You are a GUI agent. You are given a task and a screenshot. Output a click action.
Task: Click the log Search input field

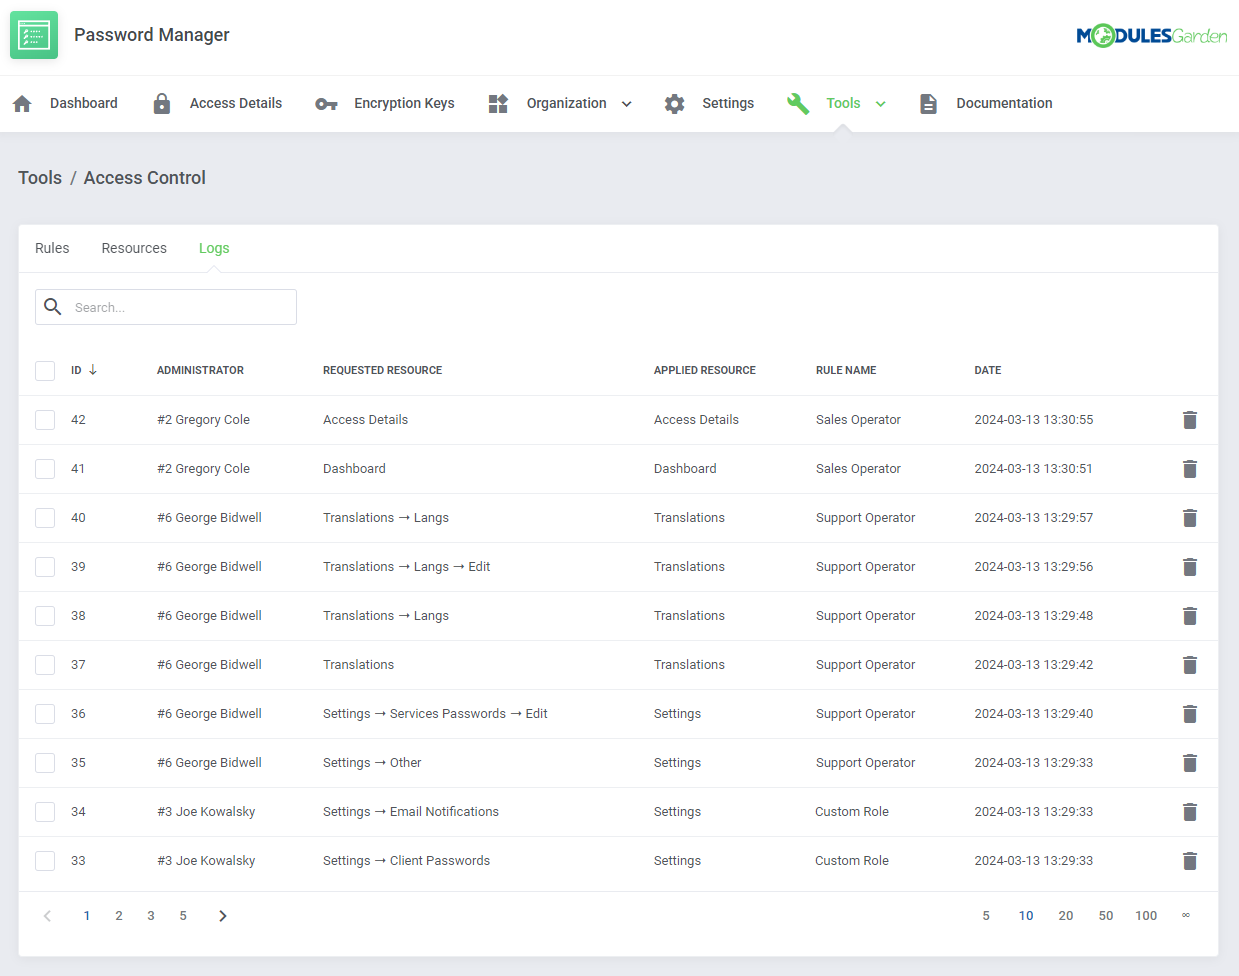(x=180, y=308)
